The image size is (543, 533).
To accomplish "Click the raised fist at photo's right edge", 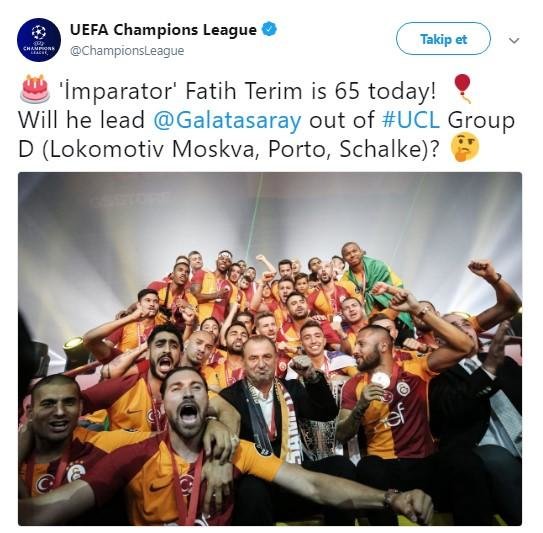I will click(x=483, y=268).
